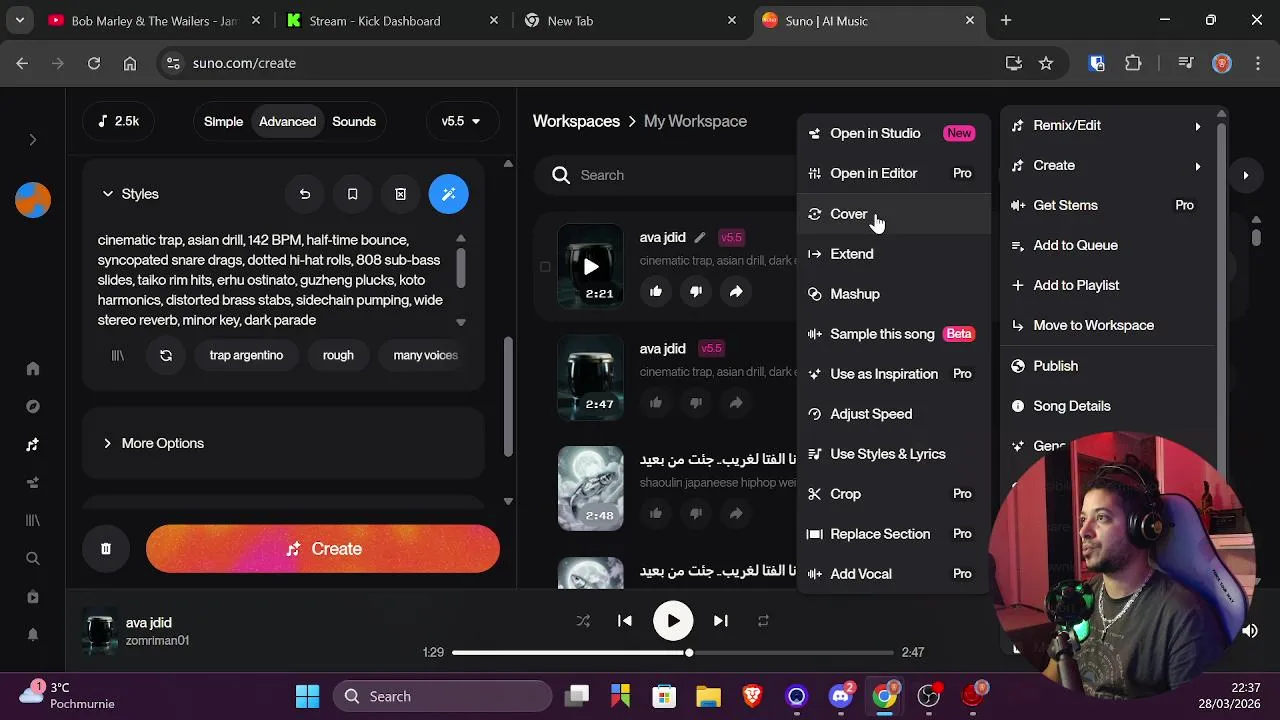Toggle repeat in the player bar
1280x720 pixels.
[x=763, y=621]
